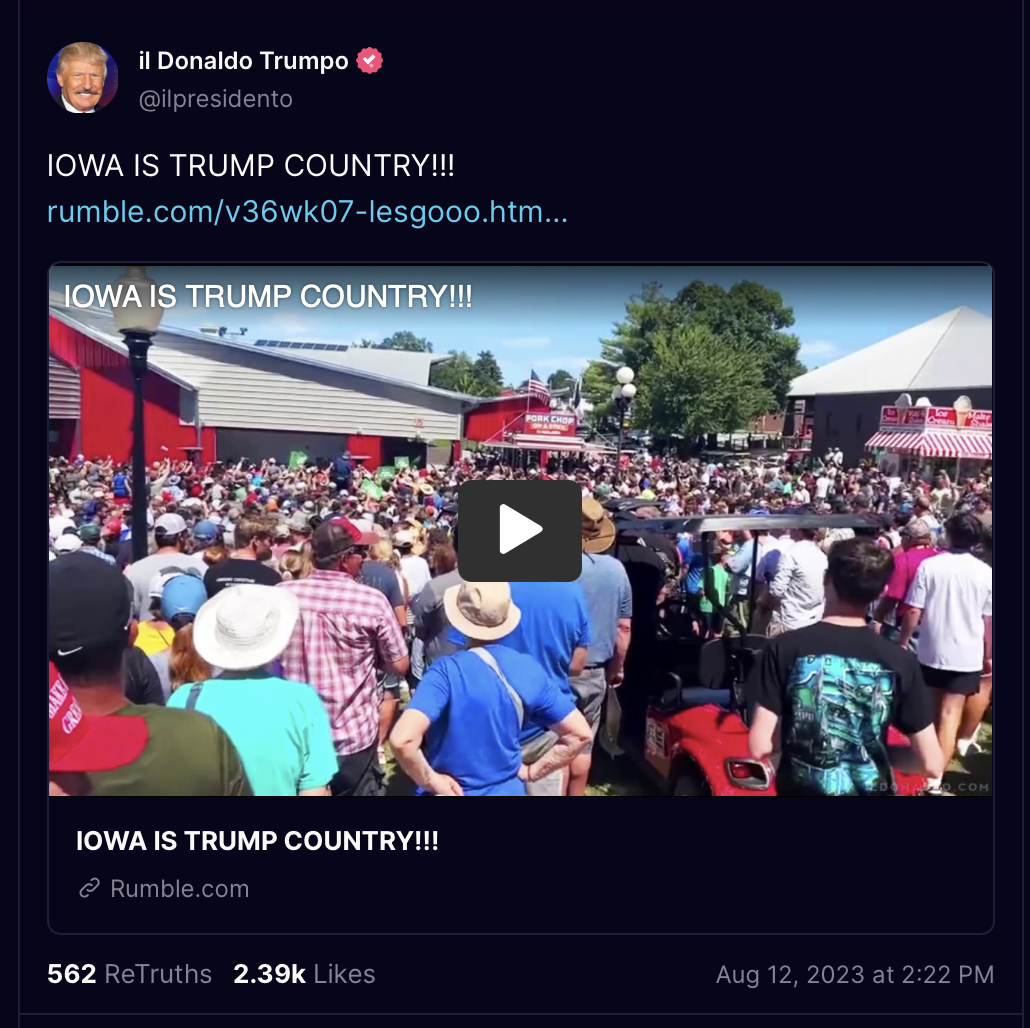Click the Pork Chop sign in the video
The width and height of the screenshot is (1030, 1028).
[550, 422]
